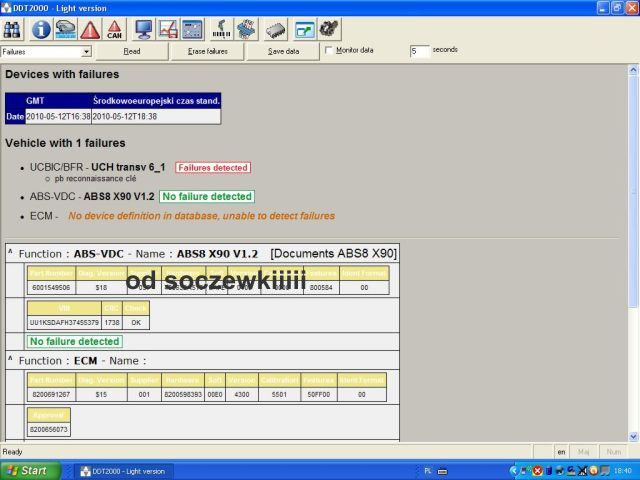Click the GMT date 2010-05-12T16:38 cell
Screen dimensions: 640x480
pos(58,116)
